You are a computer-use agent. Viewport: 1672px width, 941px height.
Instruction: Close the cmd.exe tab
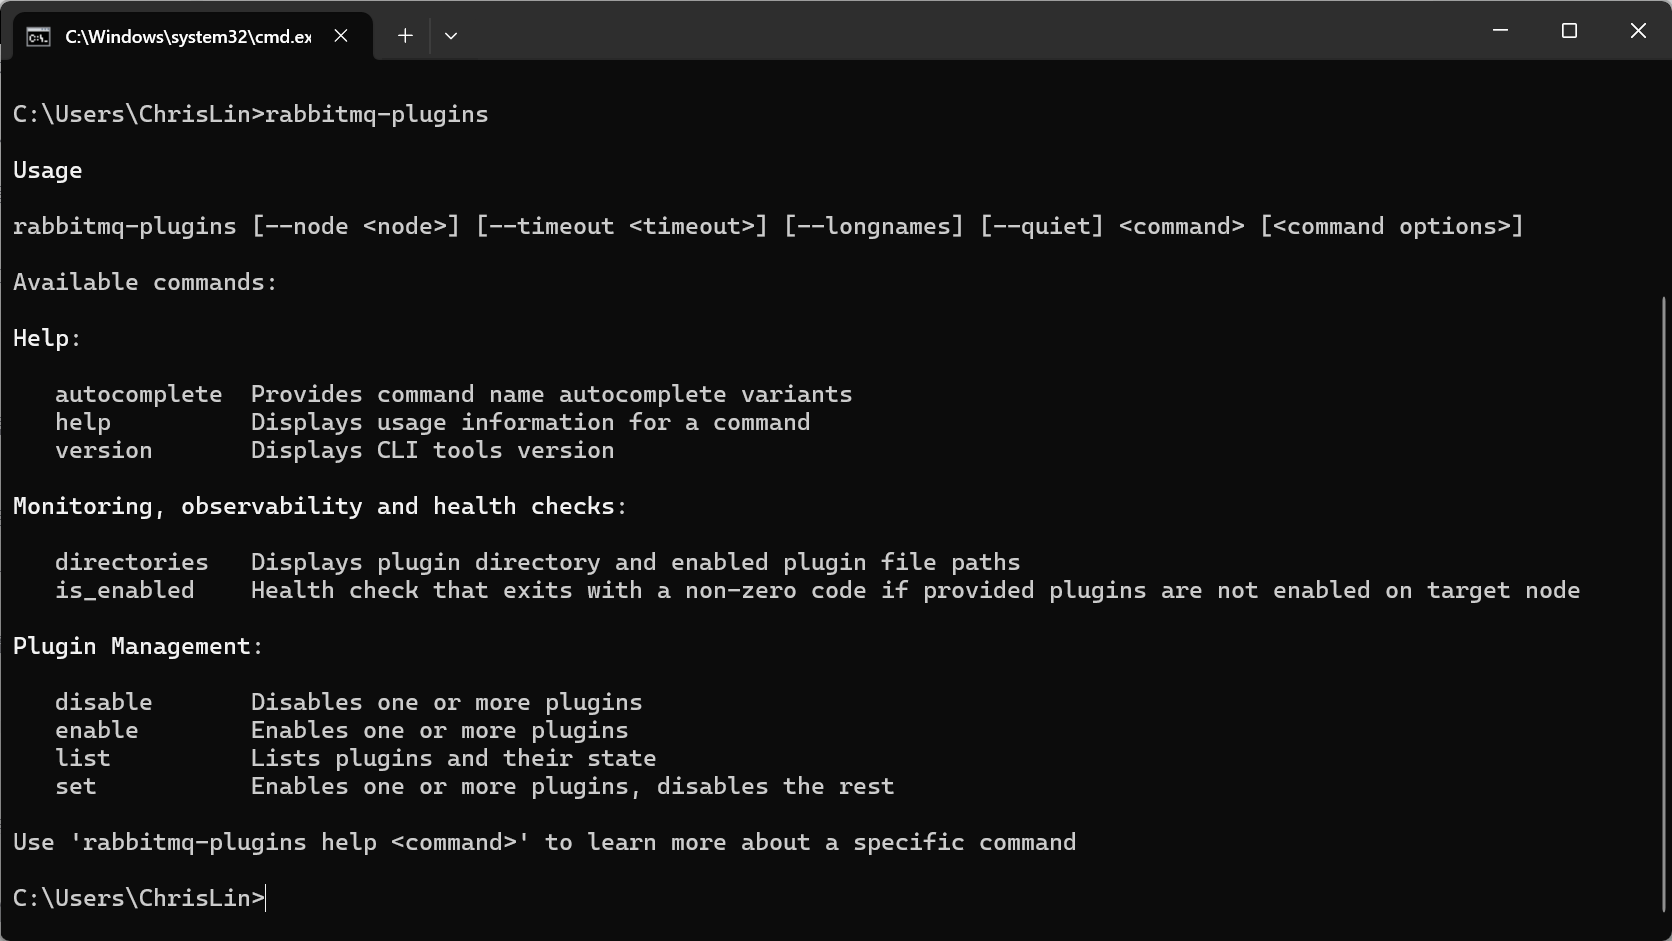point(341,36)
